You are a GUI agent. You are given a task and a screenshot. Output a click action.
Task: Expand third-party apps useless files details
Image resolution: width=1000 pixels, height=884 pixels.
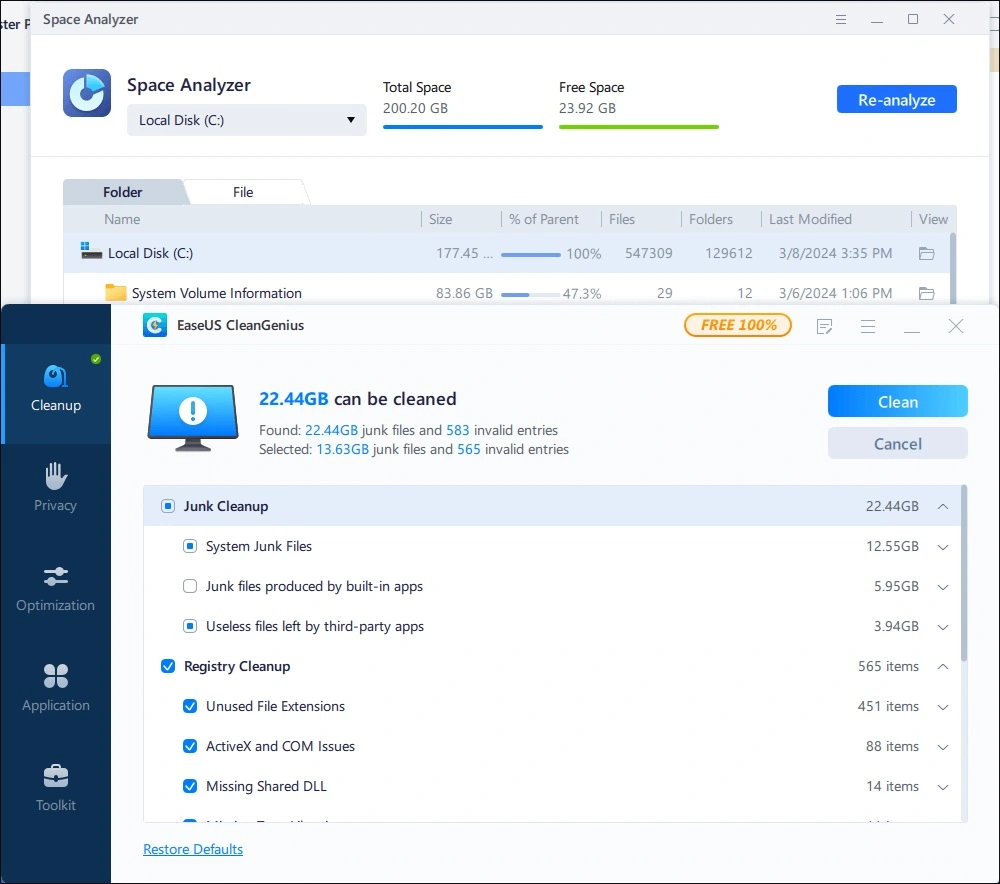[x=943, y=627]
